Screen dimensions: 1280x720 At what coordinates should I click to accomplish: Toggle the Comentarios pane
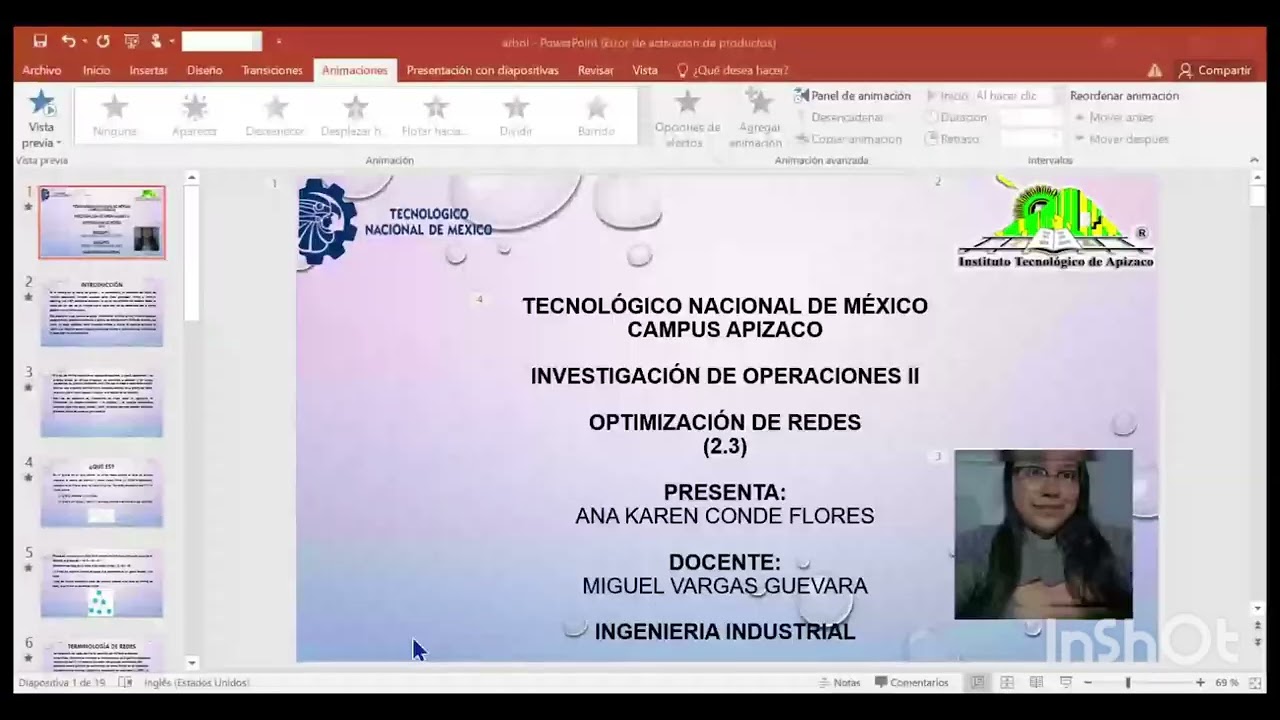[x=911, y=683]
